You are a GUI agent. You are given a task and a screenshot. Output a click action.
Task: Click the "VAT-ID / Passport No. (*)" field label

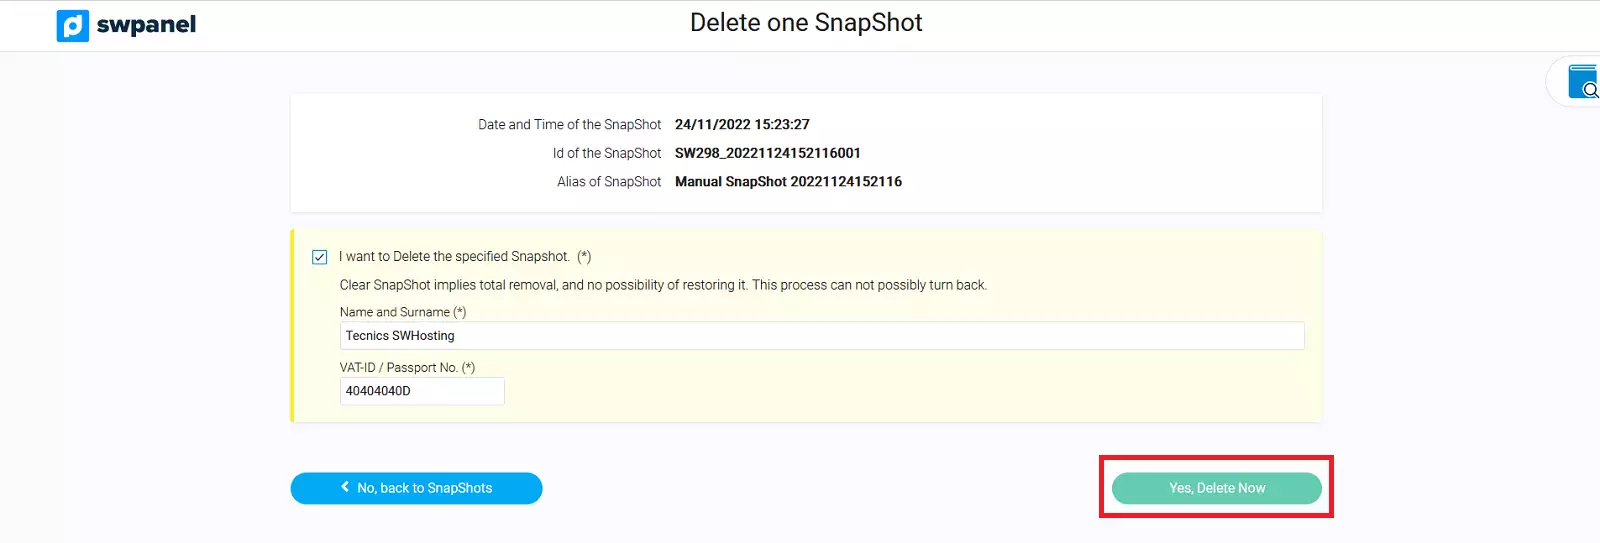pyautogui.click(x=407, y=367)
